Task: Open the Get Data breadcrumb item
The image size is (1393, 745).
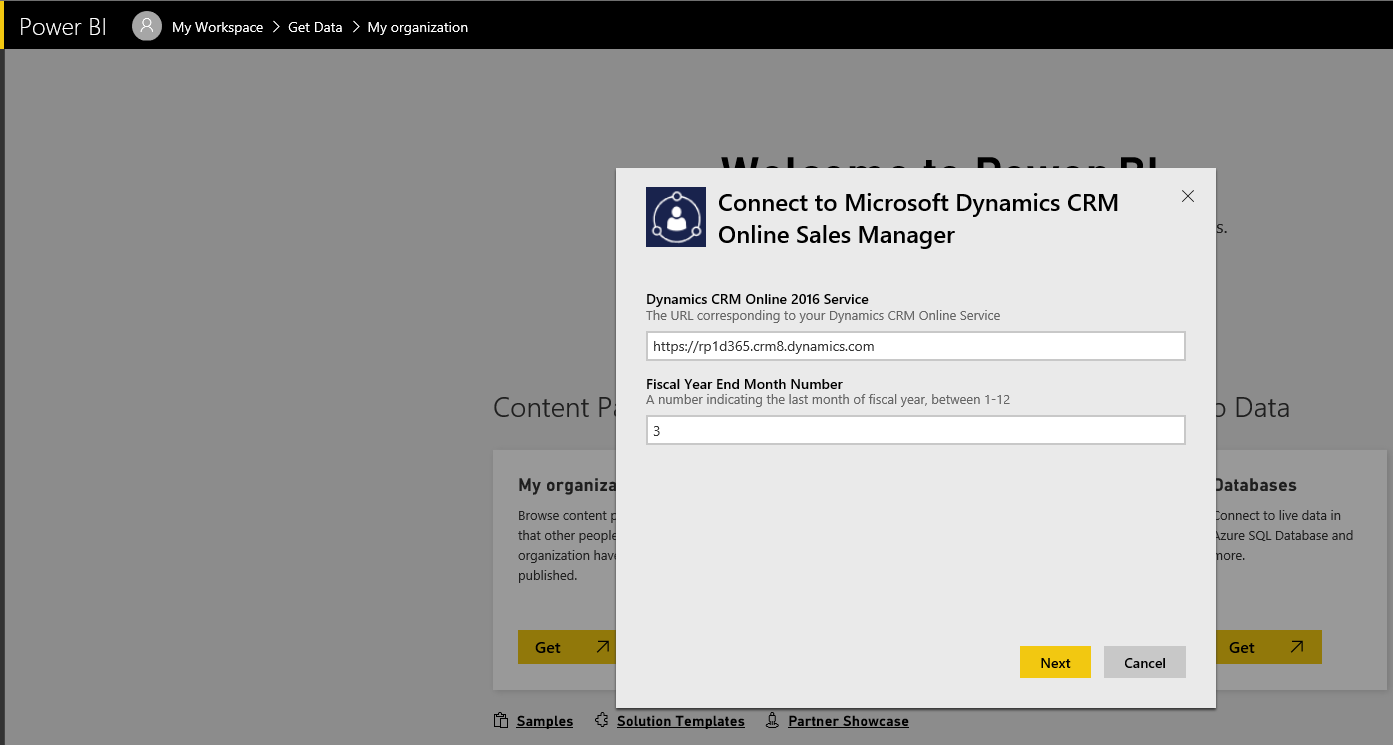Action: tap(315, 27)
